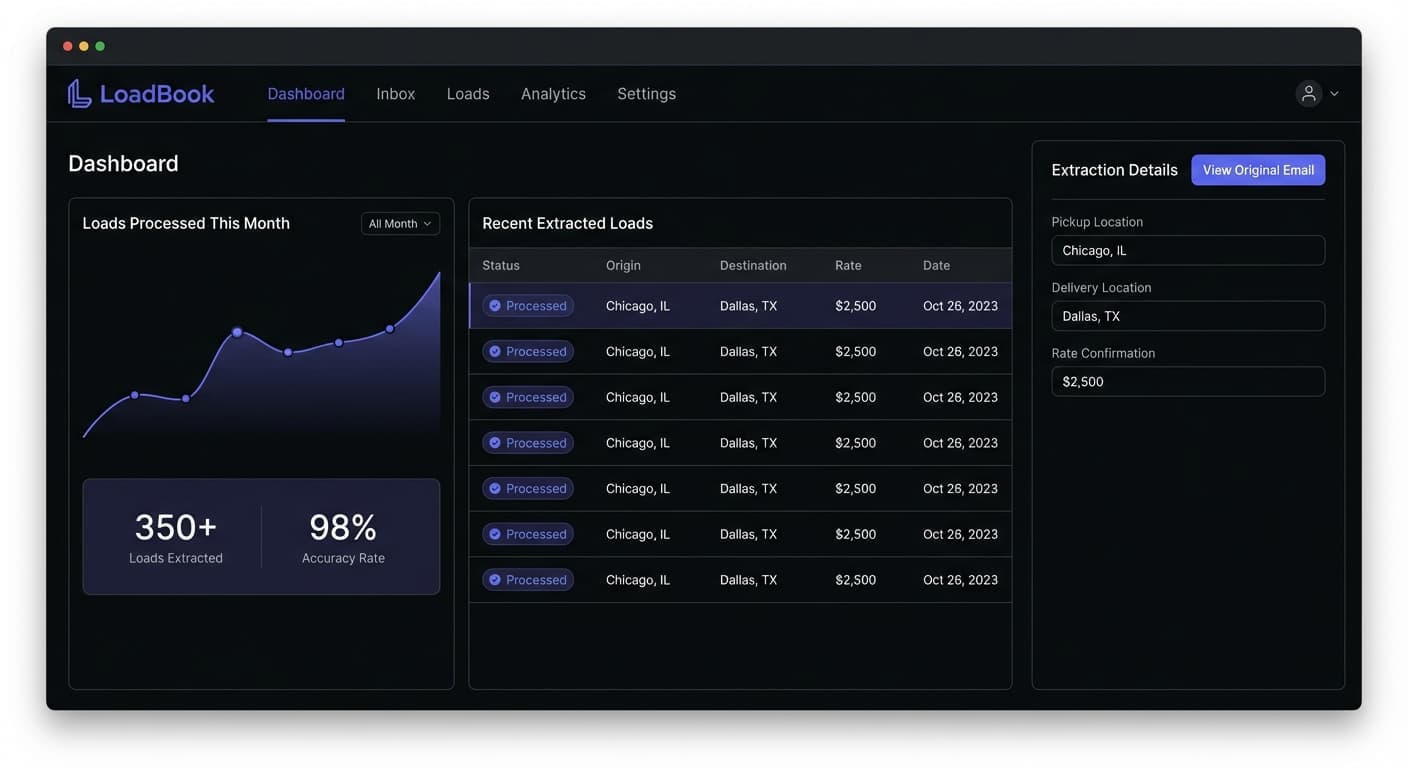Click the checkmark icon in the highlighted Processed badge
The width and height of the screenshot is (1408, 768).
(x=493, y=305)
